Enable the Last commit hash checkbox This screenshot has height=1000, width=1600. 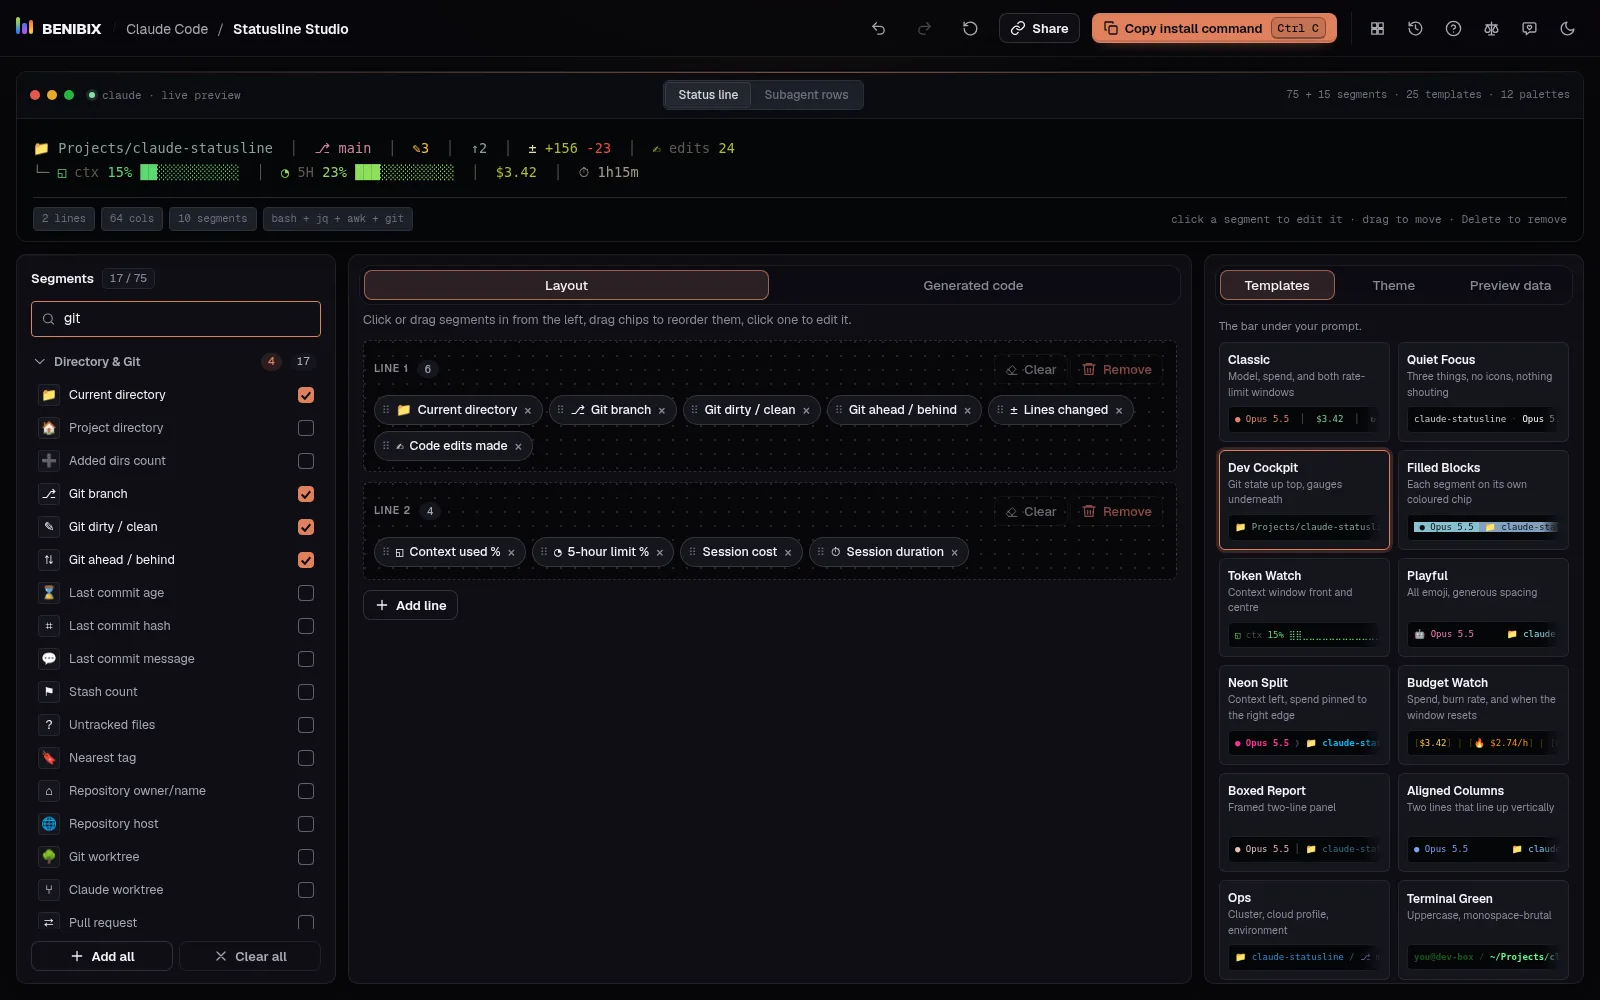pos(306,626)
